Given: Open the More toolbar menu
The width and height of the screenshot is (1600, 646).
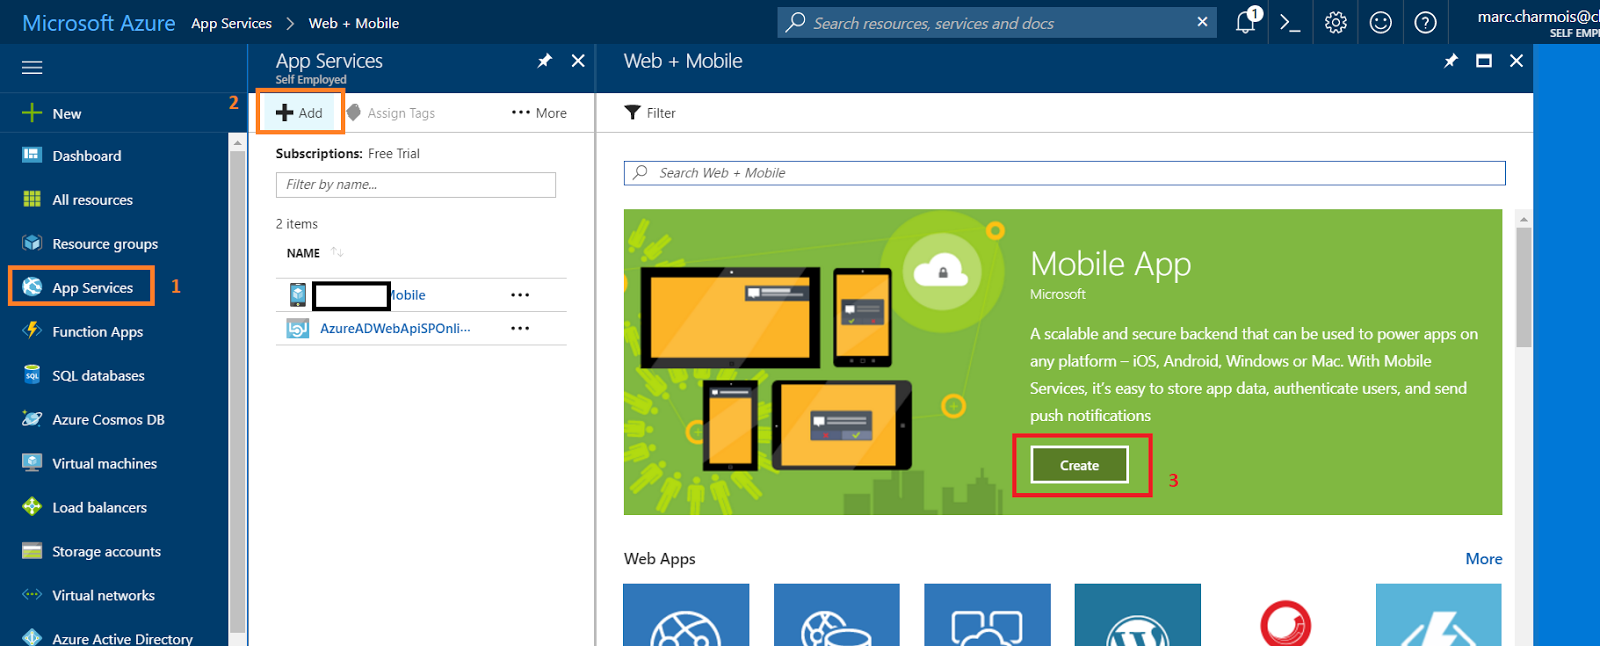Looking at the screenshot, I should pos(539,113).
